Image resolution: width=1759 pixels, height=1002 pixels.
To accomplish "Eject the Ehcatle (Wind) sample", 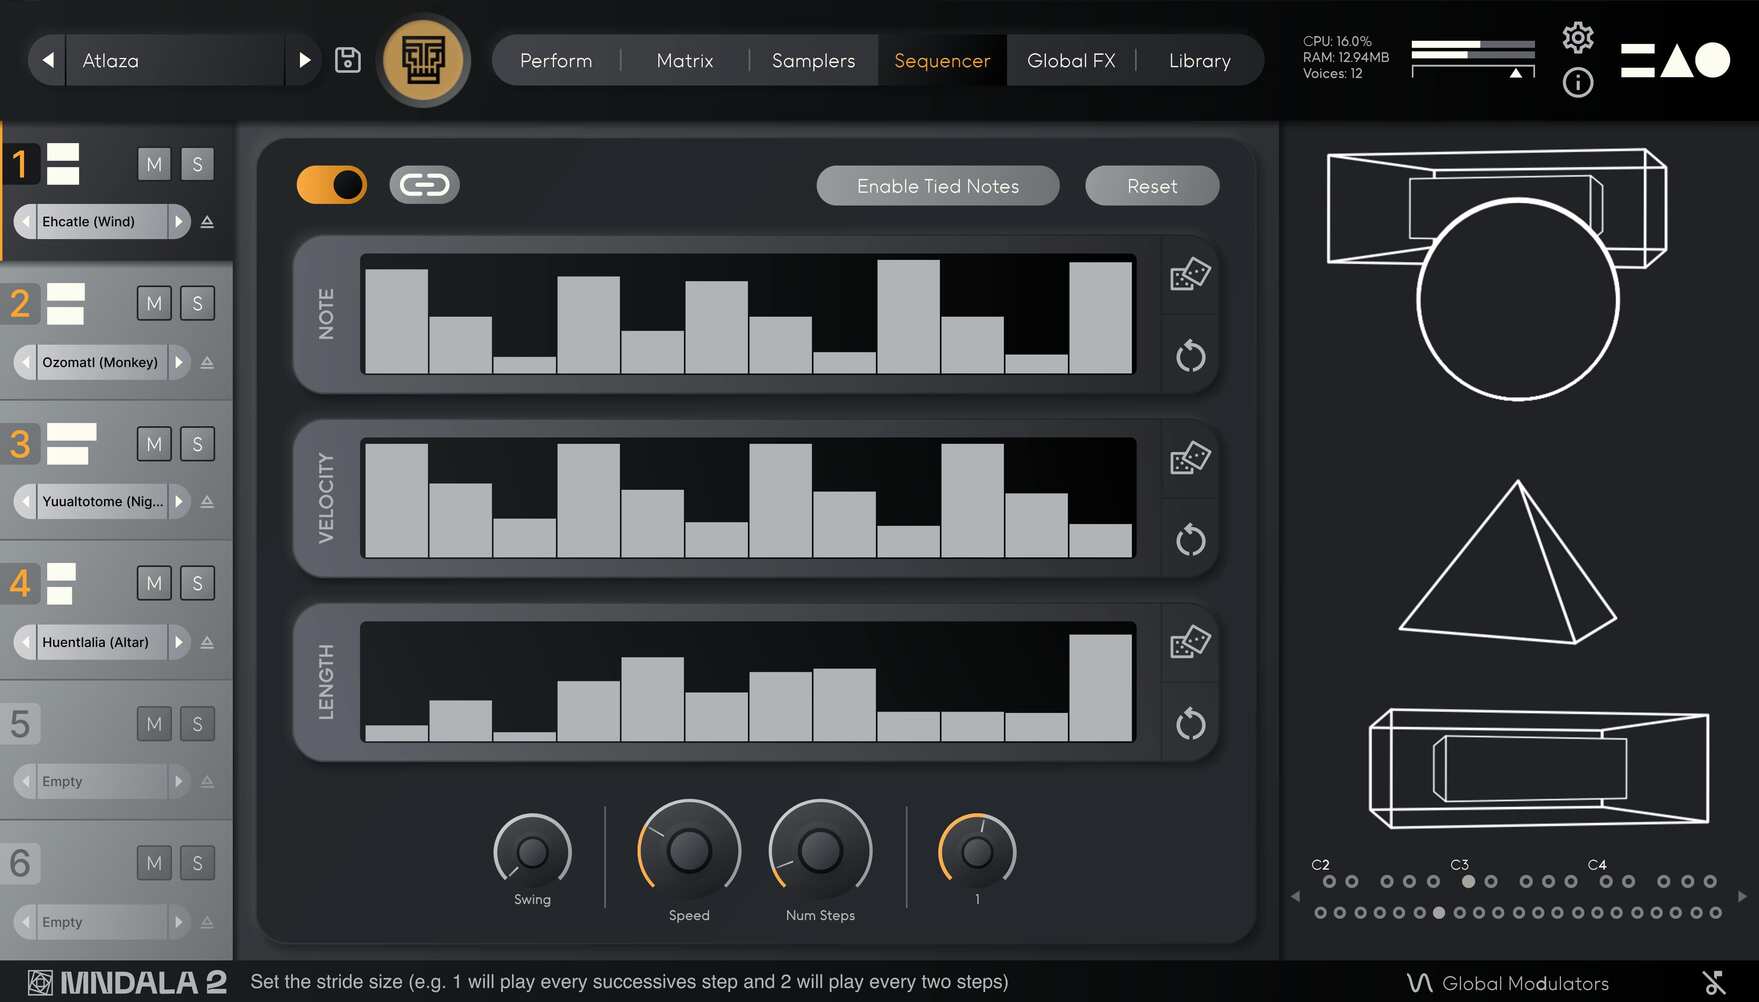I will pyautogui.click(x=207, y=221).
